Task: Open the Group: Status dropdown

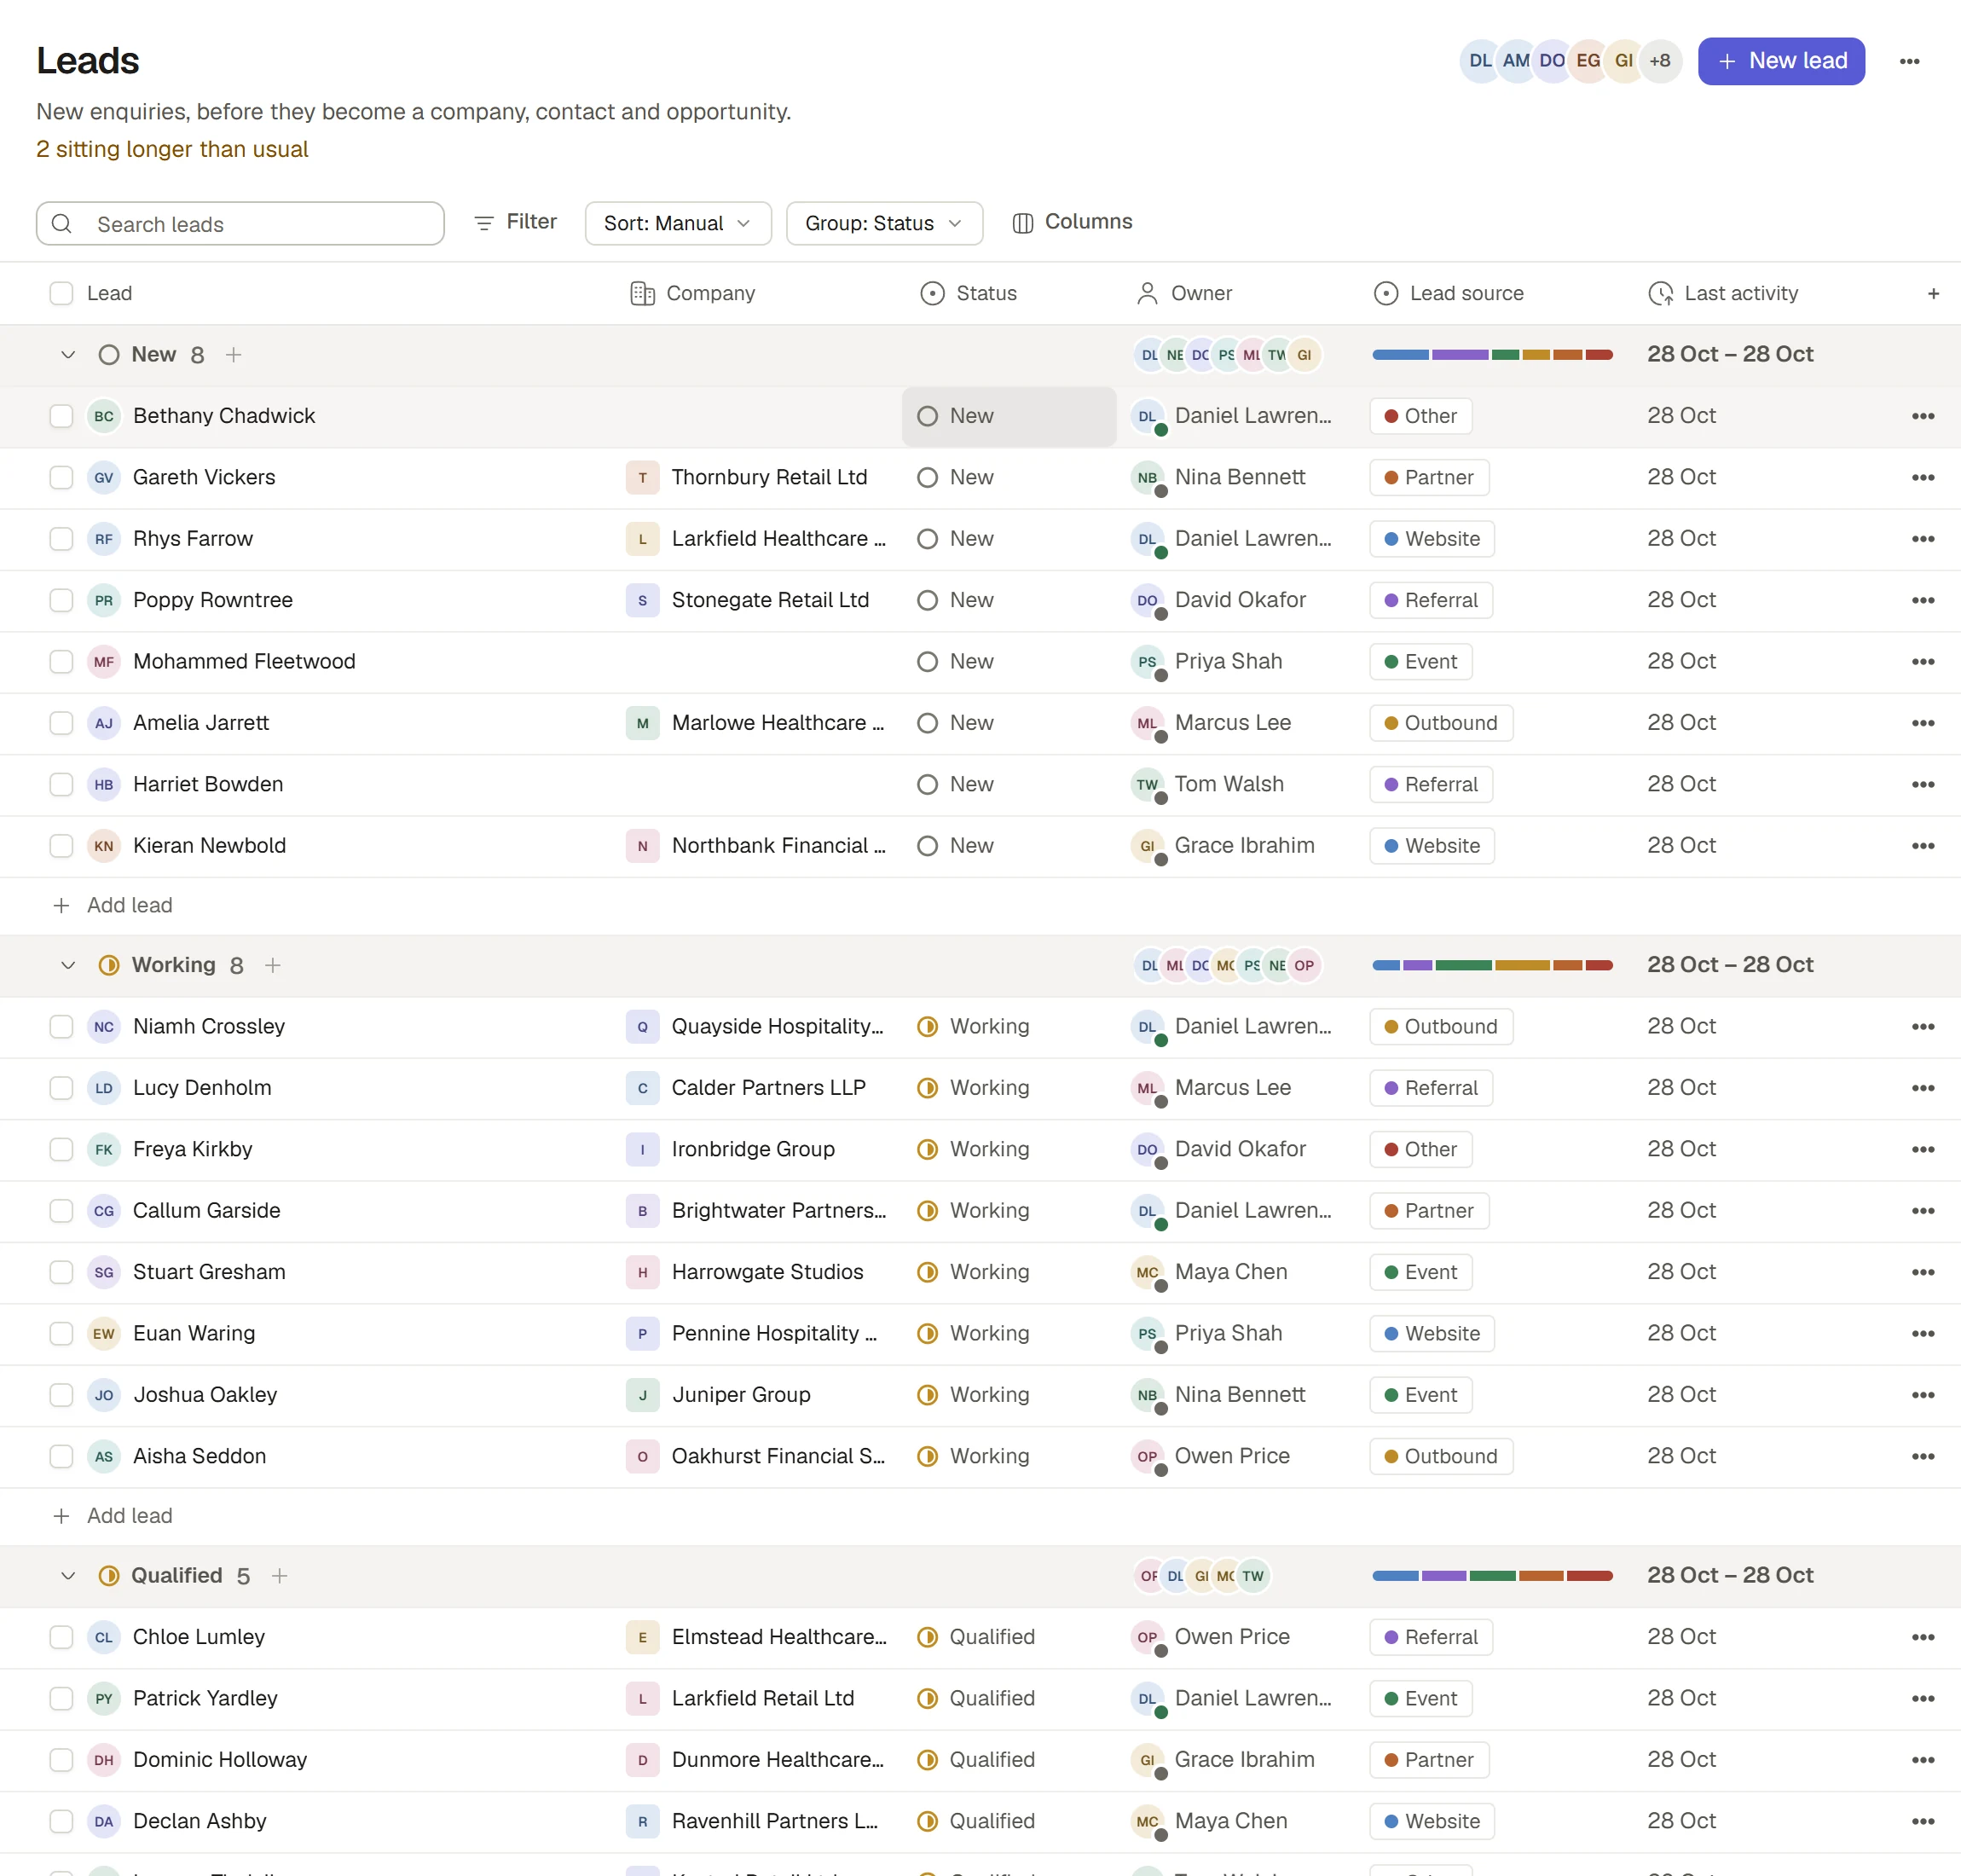Action: (884, 223)
